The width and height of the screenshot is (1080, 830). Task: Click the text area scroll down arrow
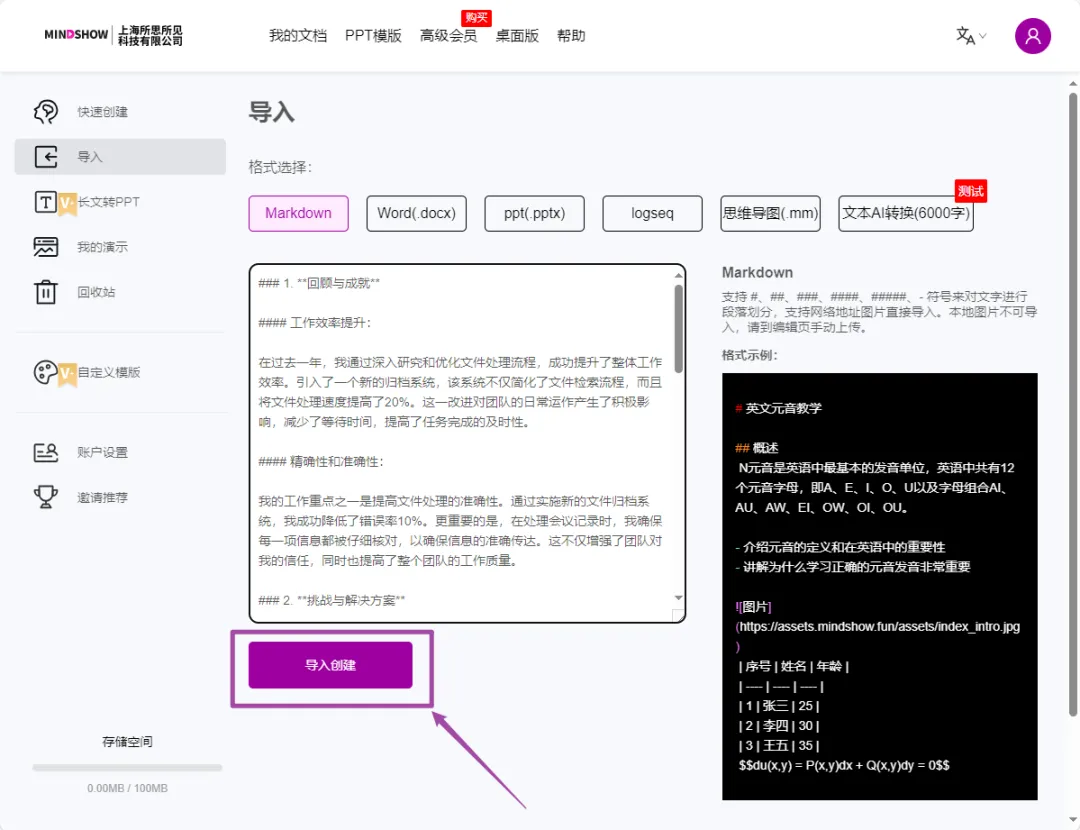[678, 598]
